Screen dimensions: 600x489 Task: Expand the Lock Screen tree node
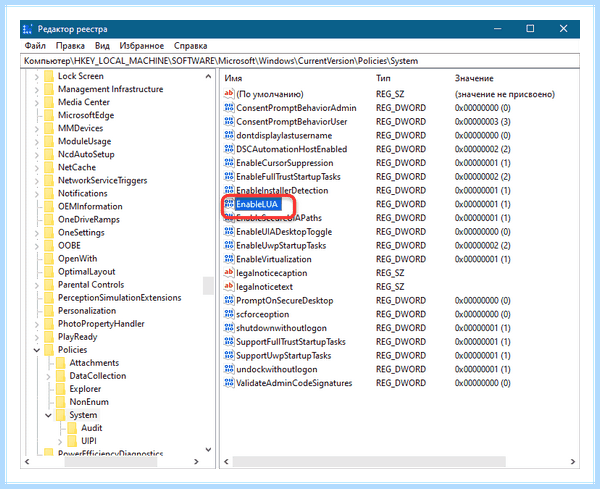(36, 77)
